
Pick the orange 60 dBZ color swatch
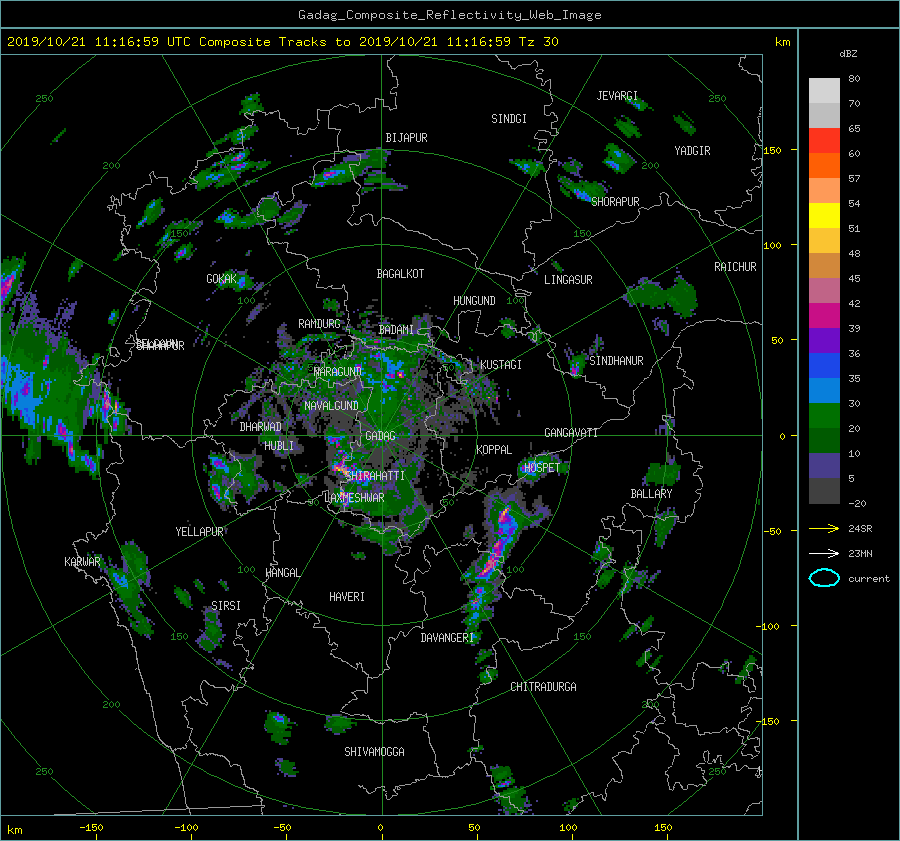[824, 165]
